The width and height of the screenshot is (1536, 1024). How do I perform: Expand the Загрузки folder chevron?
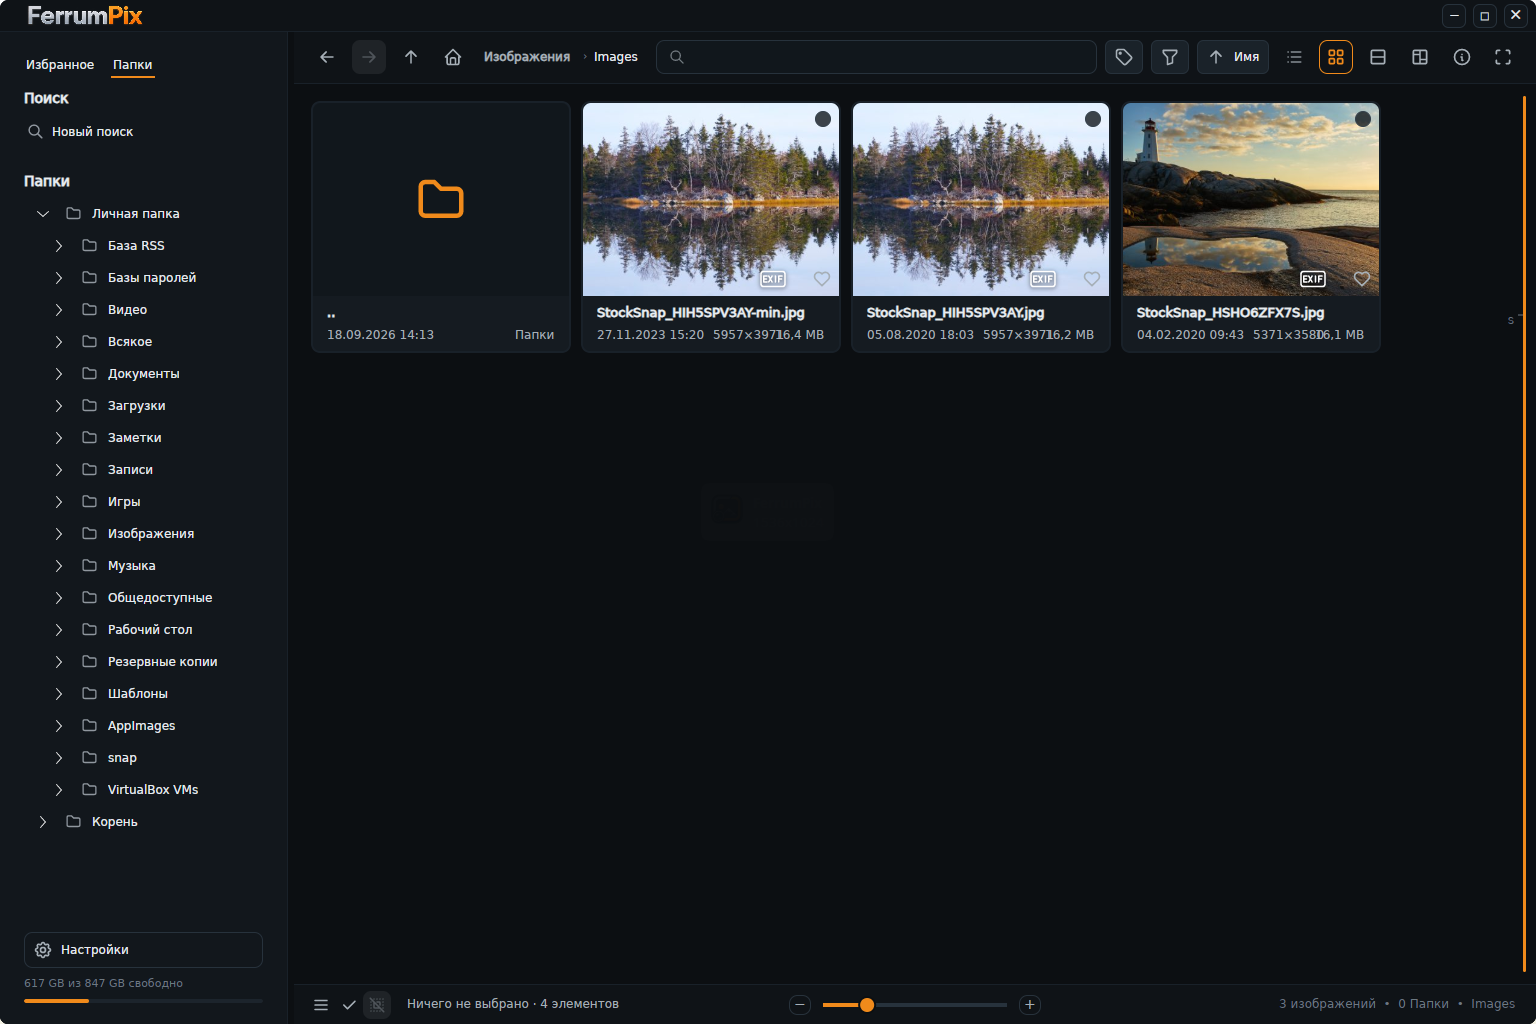point(59,406)
